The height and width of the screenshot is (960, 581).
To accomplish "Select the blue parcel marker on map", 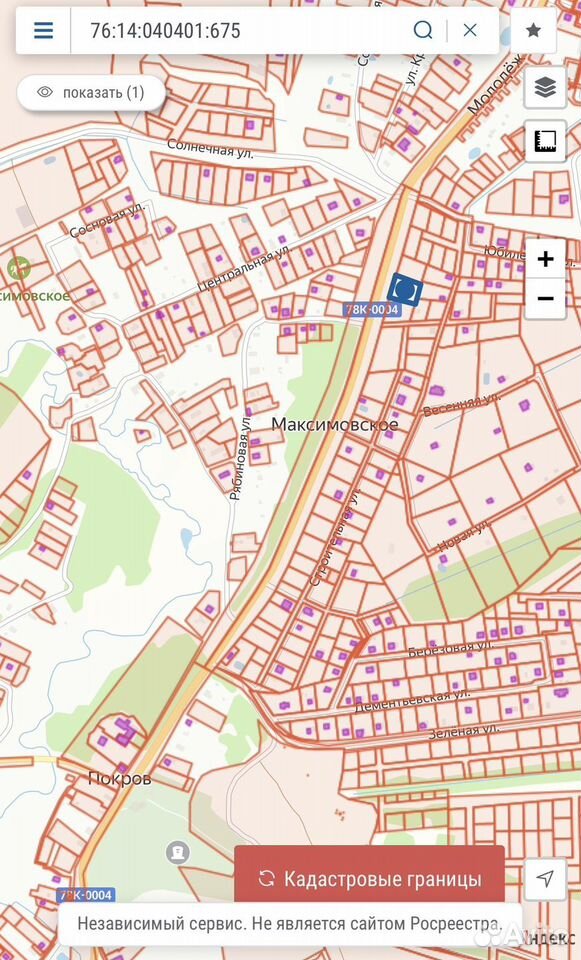I will click(405, 288).
